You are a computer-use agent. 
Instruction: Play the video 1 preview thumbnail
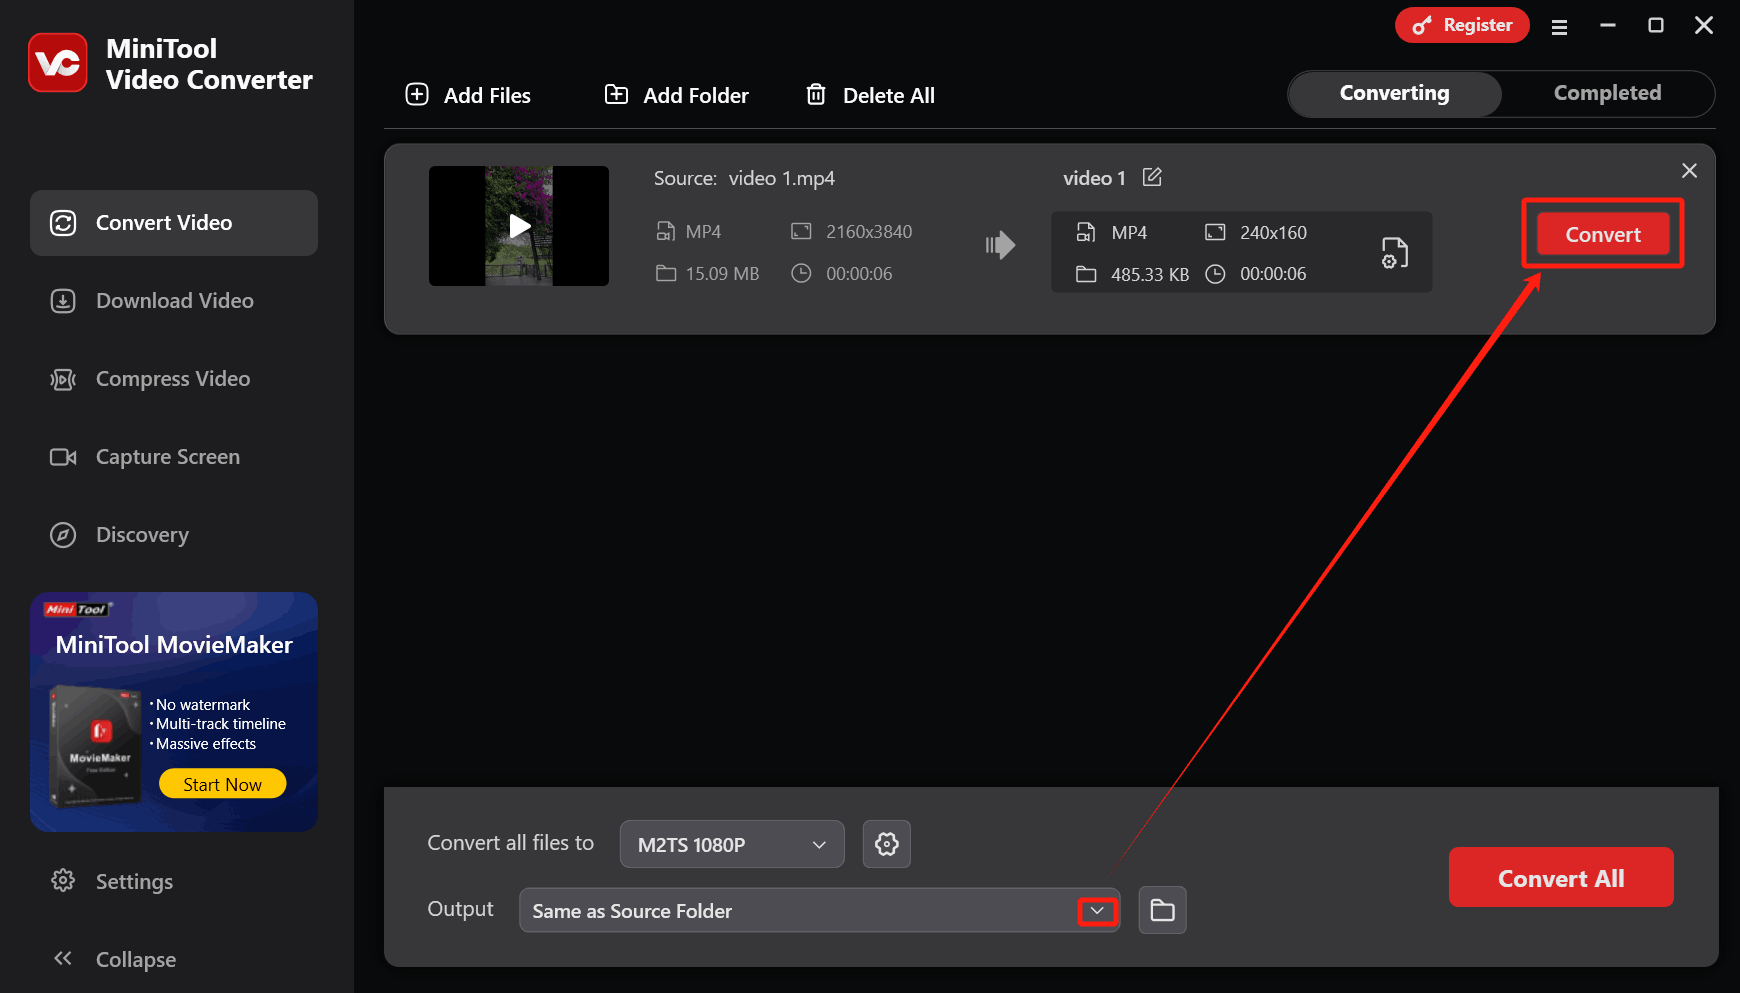click(519, 226)
